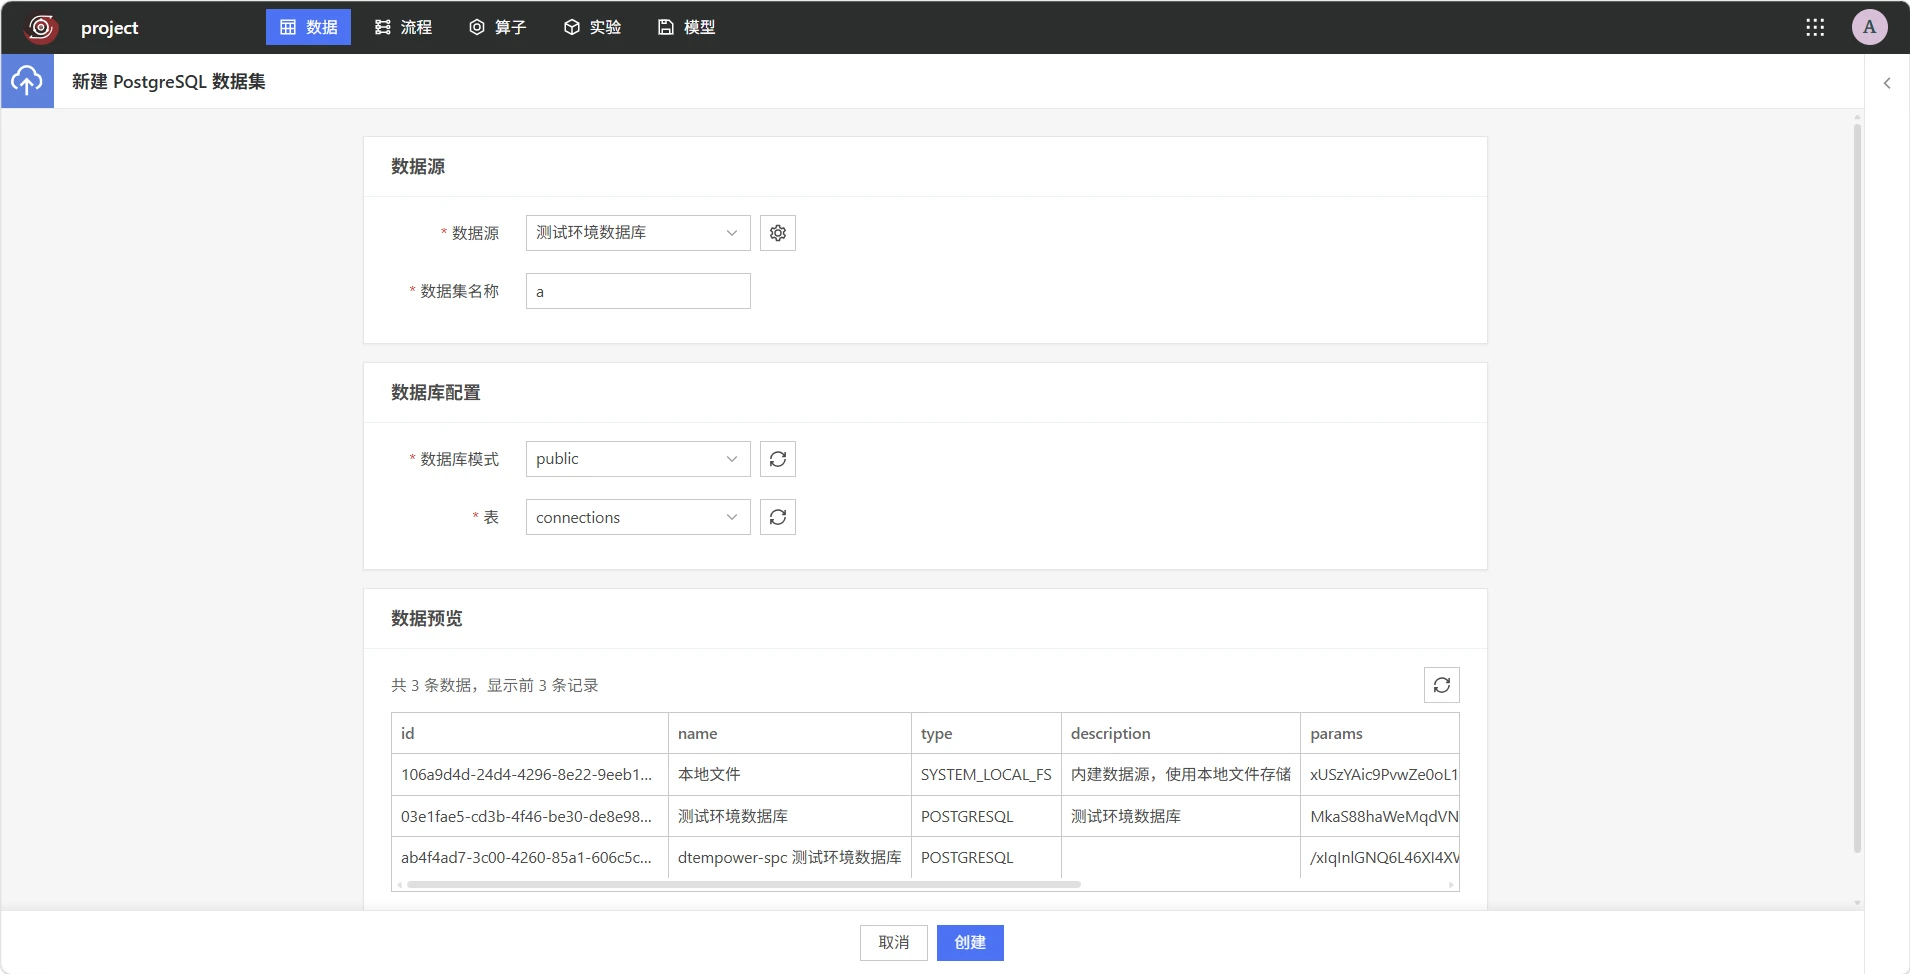Click the 数据库配置 section heading
Image resolution: width=1910 pixels, height=974 pixels.
[x=436, y=393]
